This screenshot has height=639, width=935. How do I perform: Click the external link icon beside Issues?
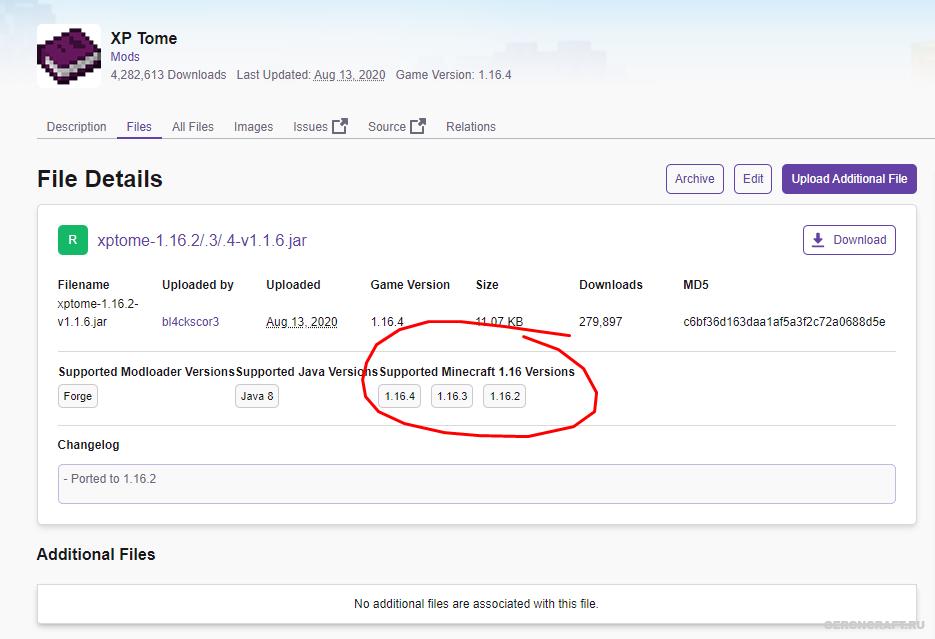click(340, 126)
